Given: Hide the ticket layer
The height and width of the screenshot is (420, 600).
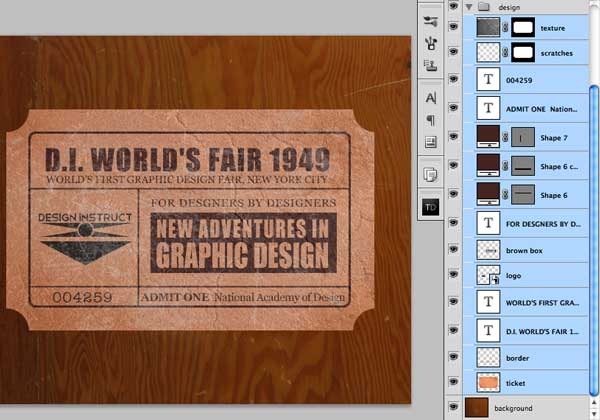Looking at the screenshot, I should [x=453, y=382].
